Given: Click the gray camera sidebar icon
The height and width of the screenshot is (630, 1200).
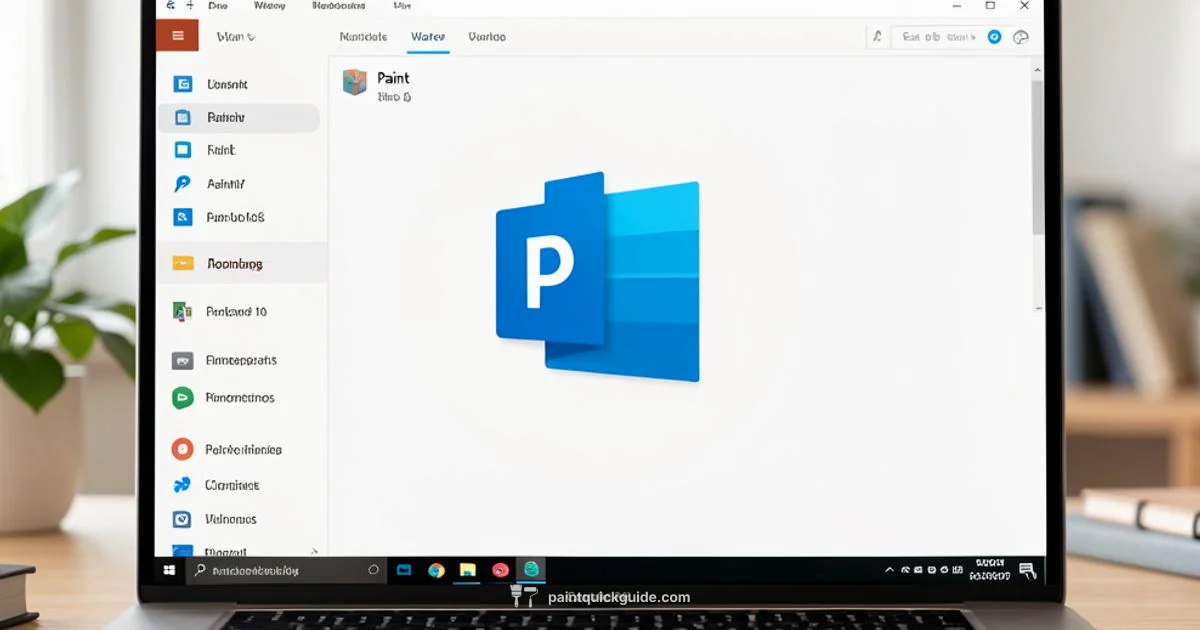Looking at the screenshot, I should point(182,360).
